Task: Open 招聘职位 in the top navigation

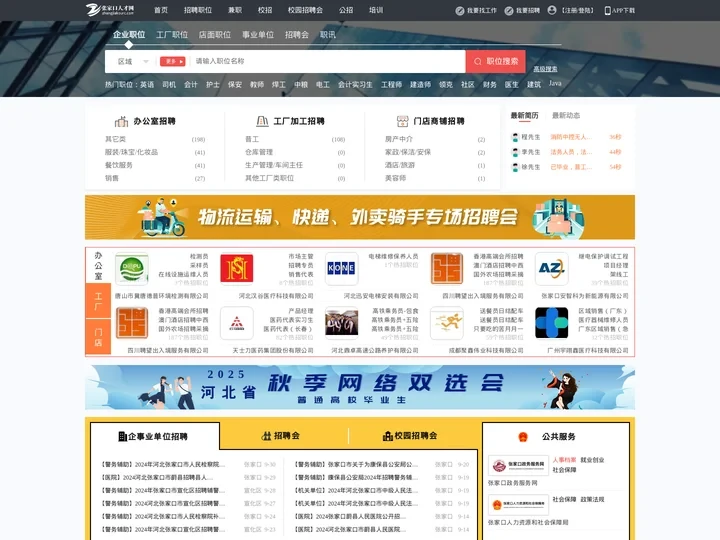Action: [x=198, y=10]
